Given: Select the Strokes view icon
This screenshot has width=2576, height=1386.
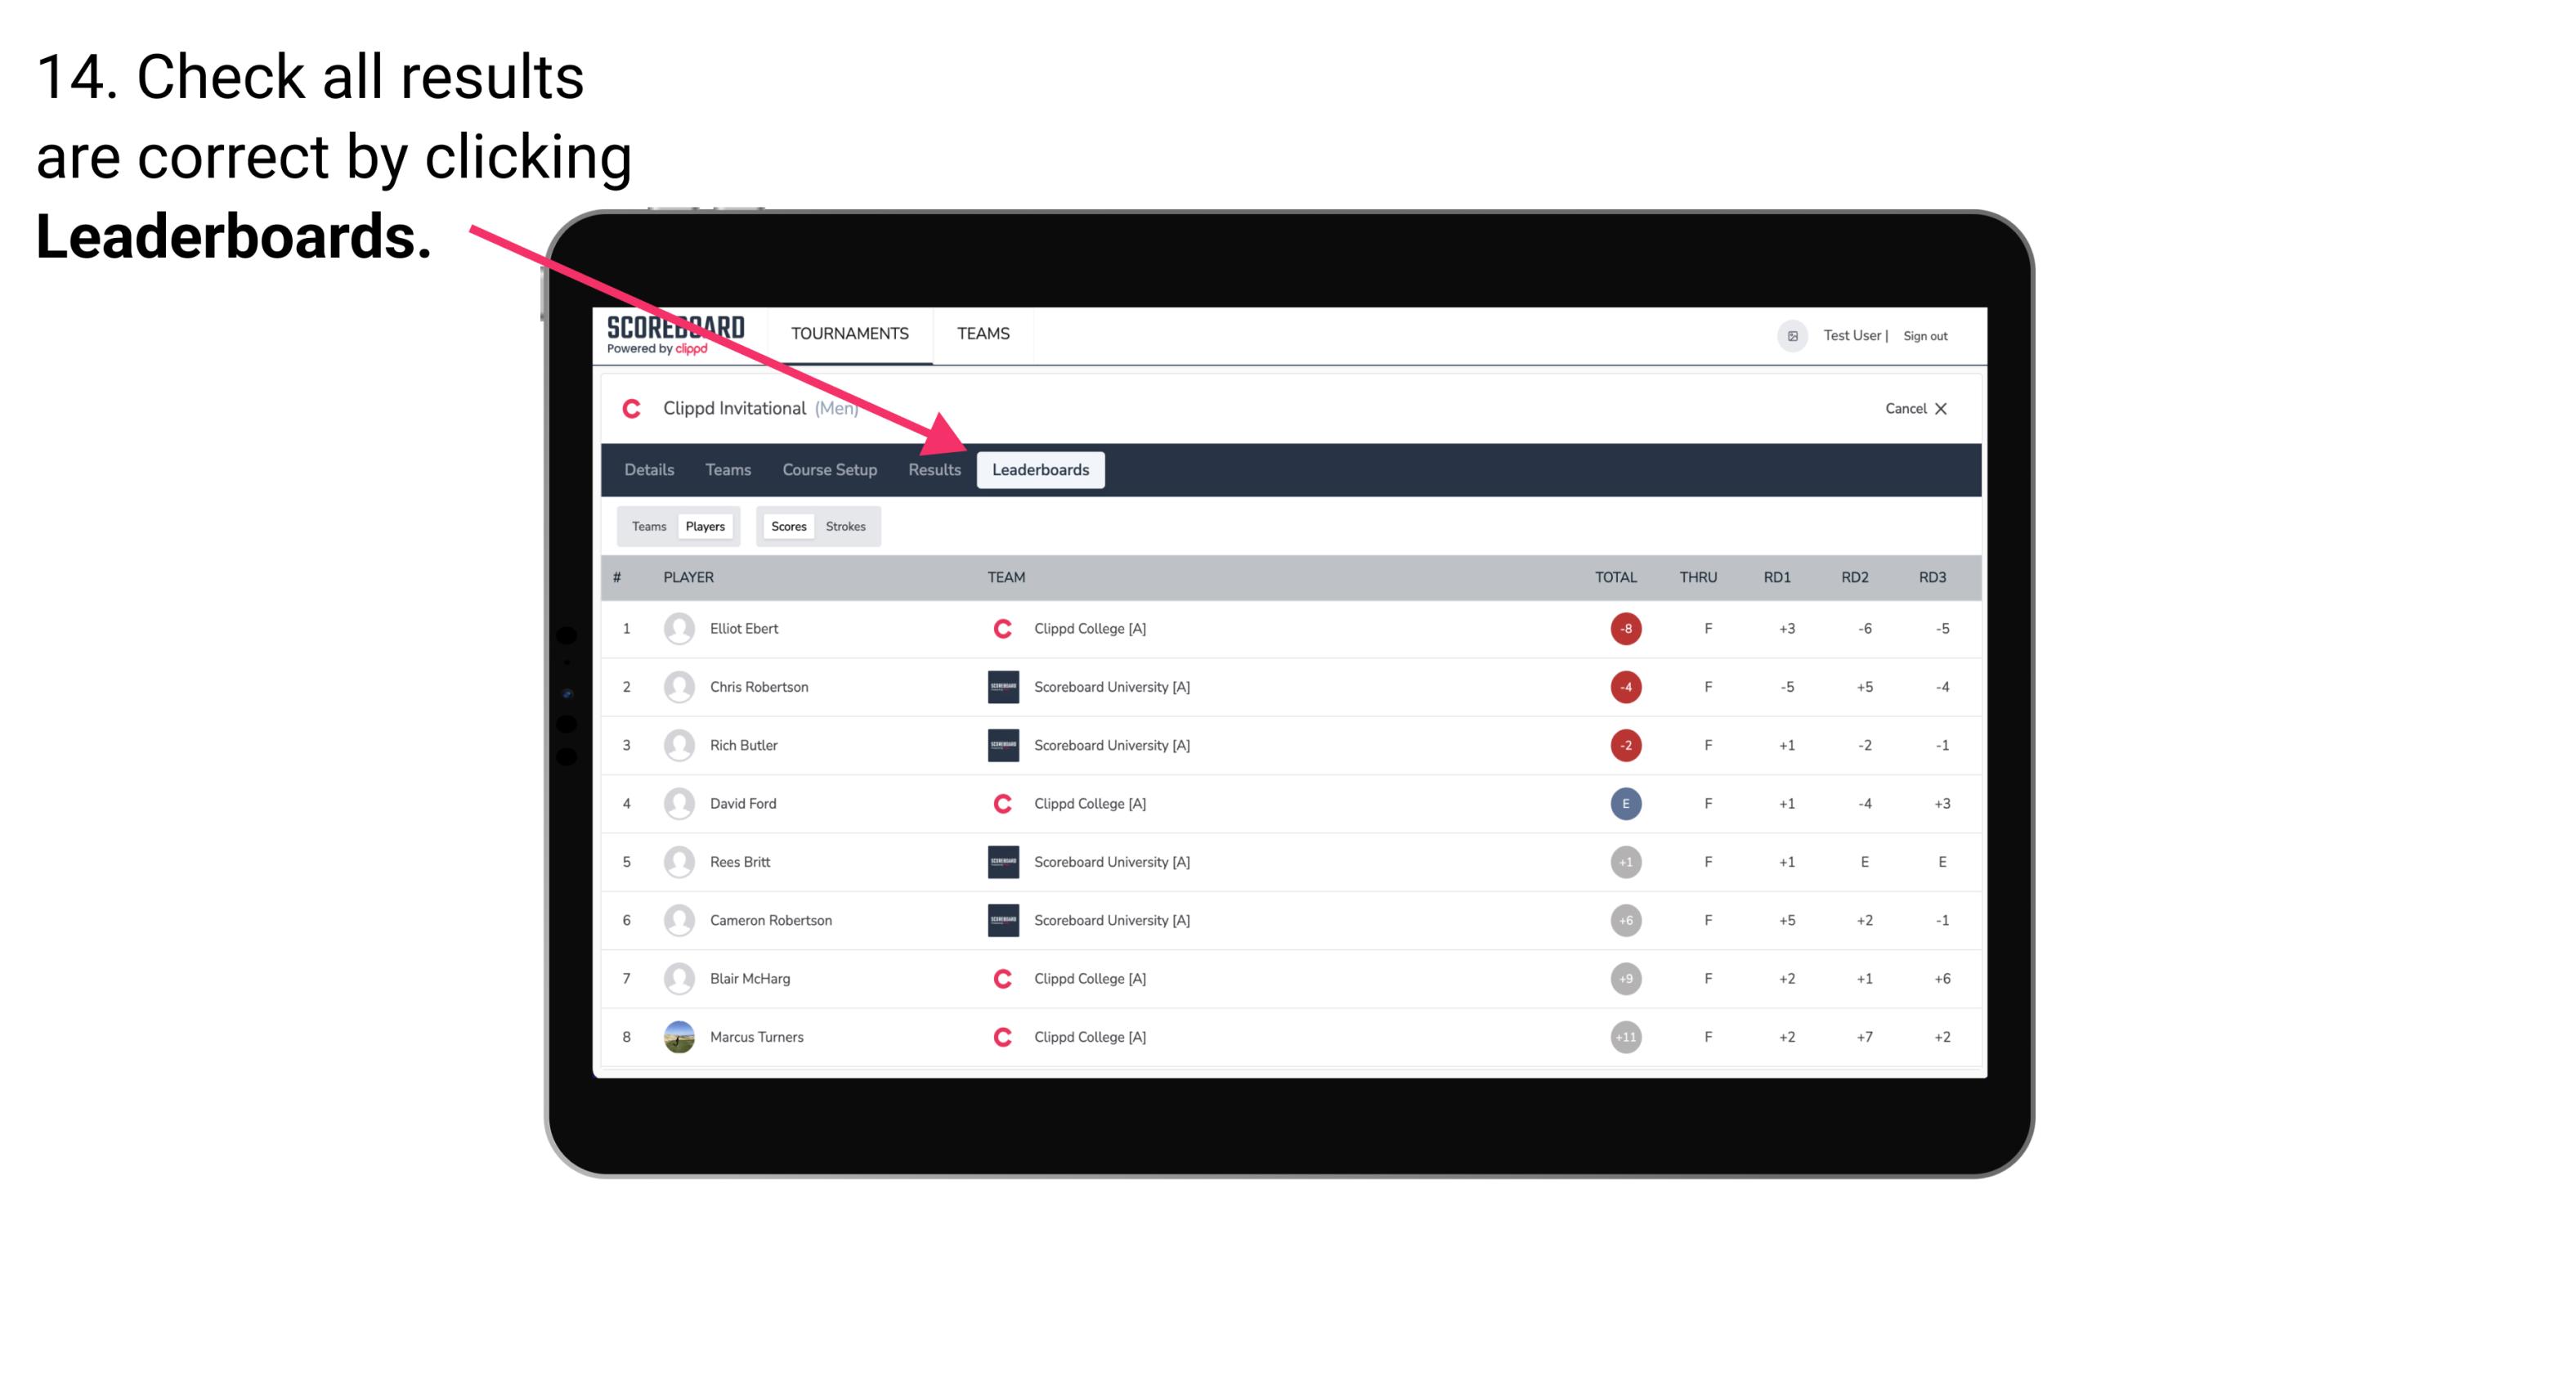Looking at the screenshot, I should coord(848,526).
